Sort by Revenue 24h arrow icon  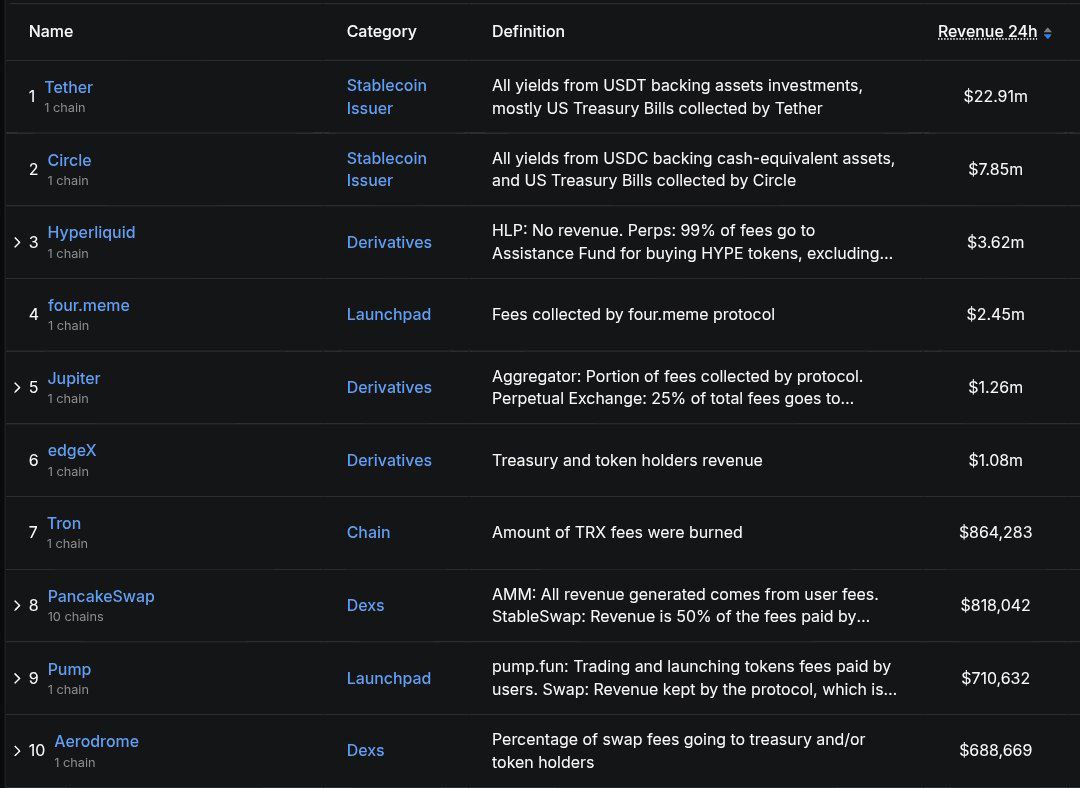coord(1047,33)
